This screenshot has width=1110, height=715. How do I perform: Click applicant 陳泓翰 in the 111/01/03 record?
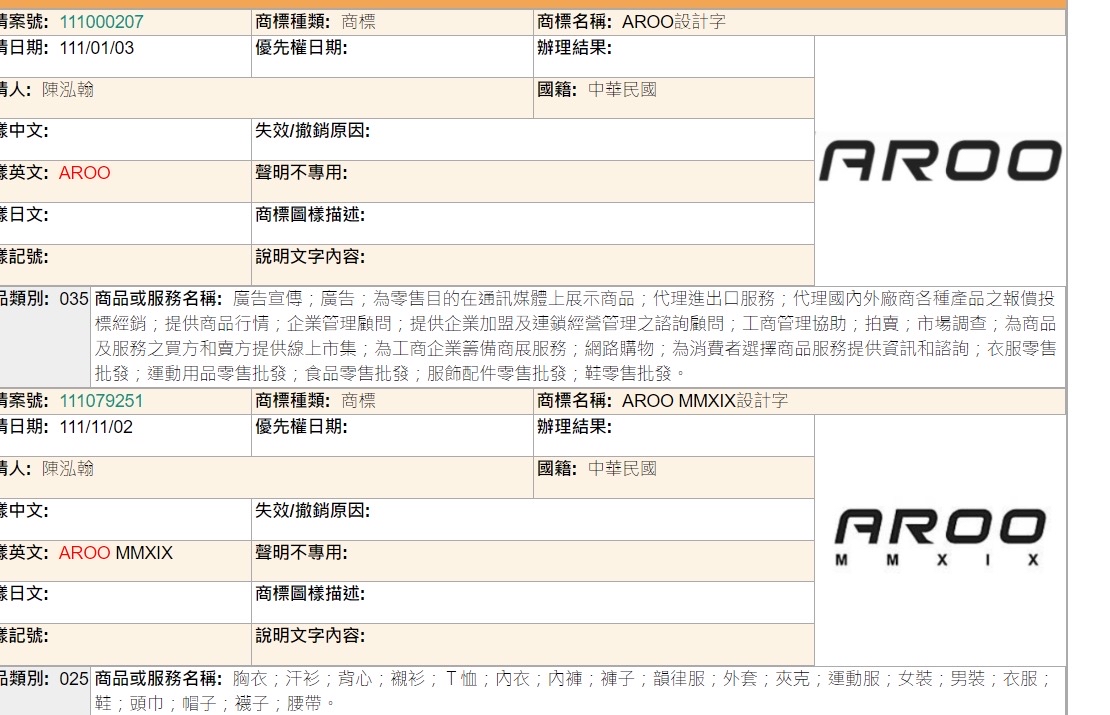point(68,90)
